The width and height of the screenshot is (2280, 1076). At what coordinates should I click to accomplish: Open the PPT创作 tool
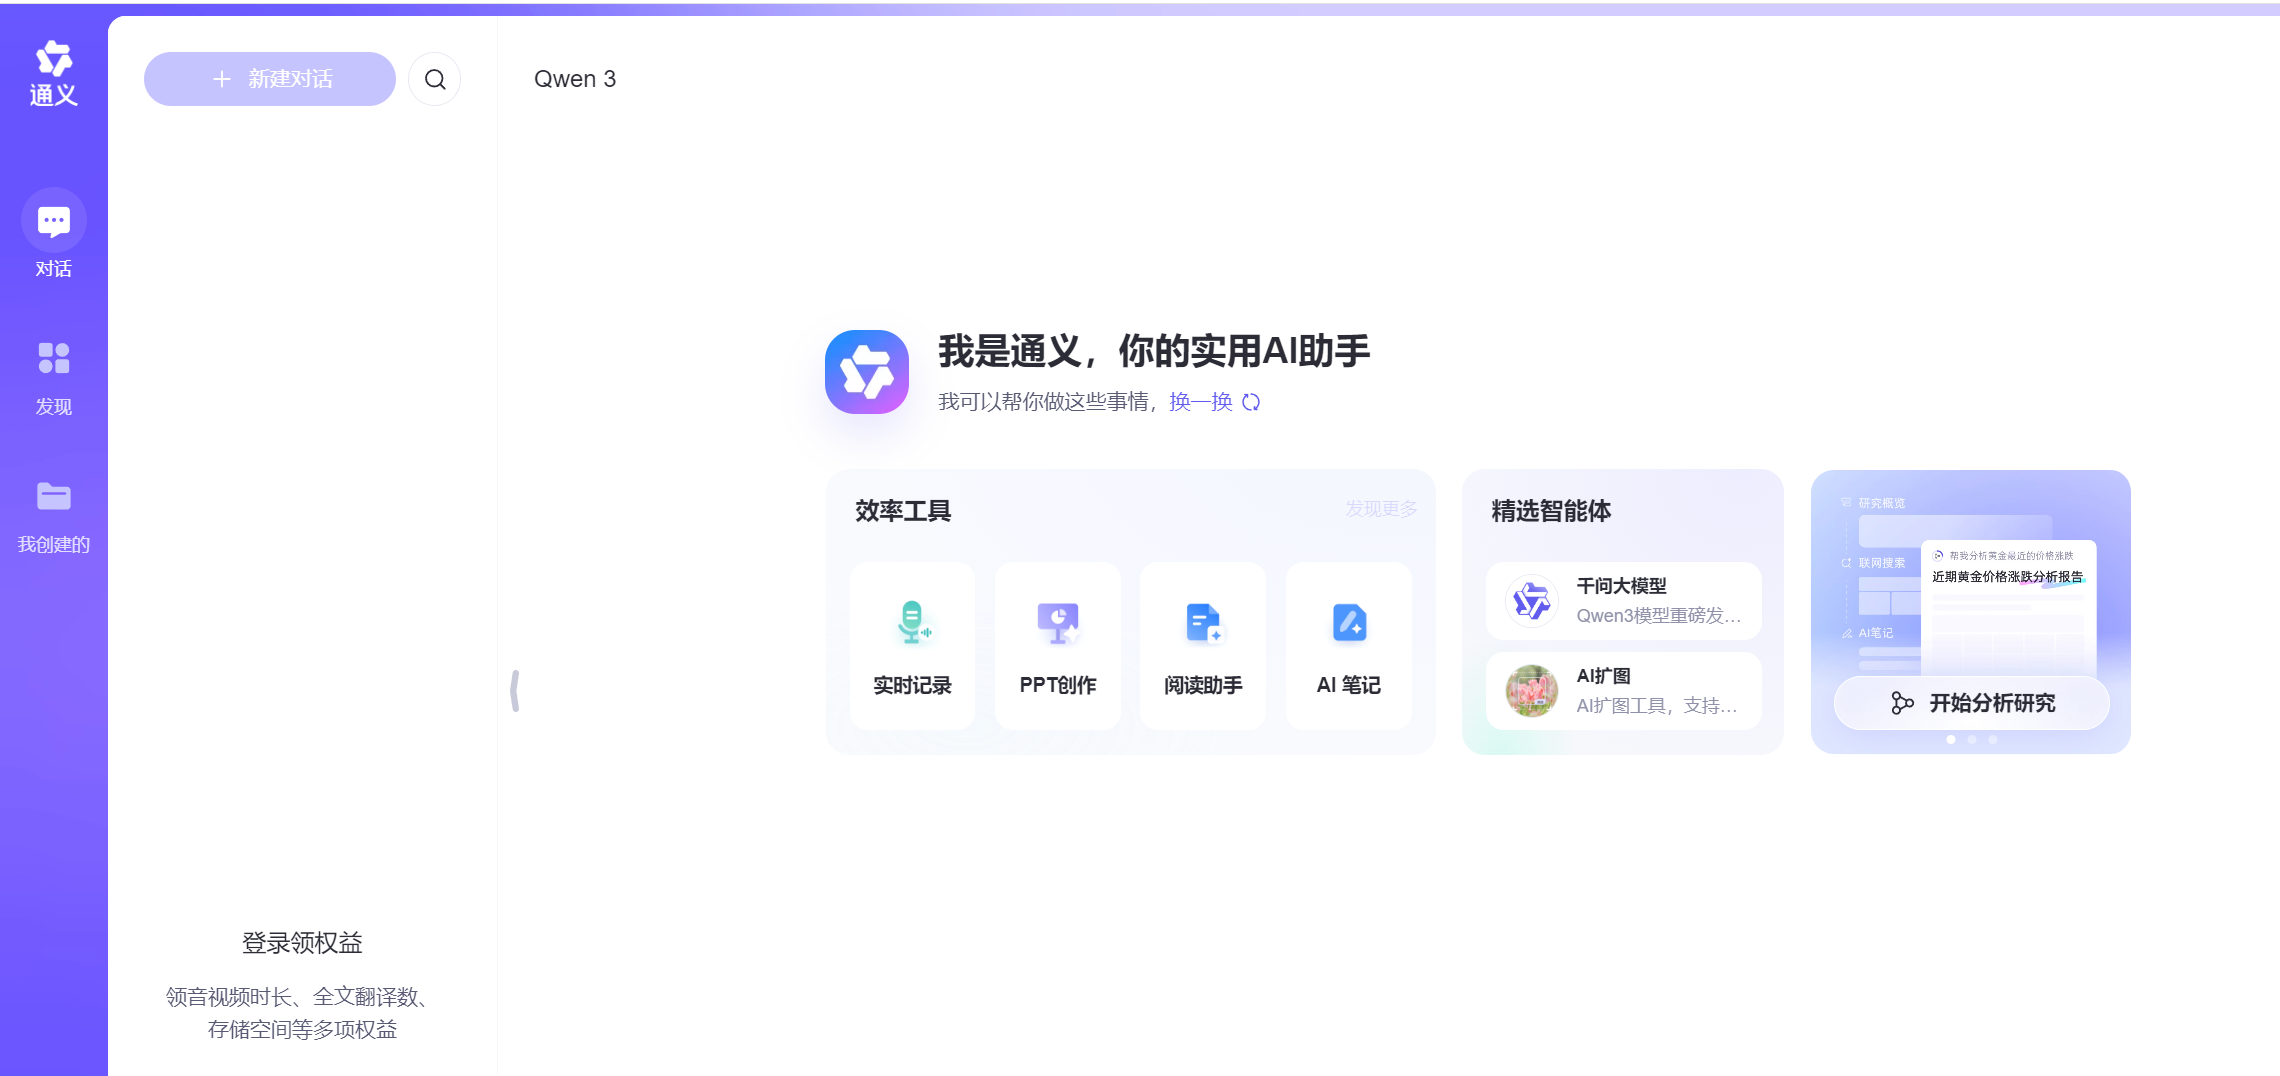pos(1058,646)
